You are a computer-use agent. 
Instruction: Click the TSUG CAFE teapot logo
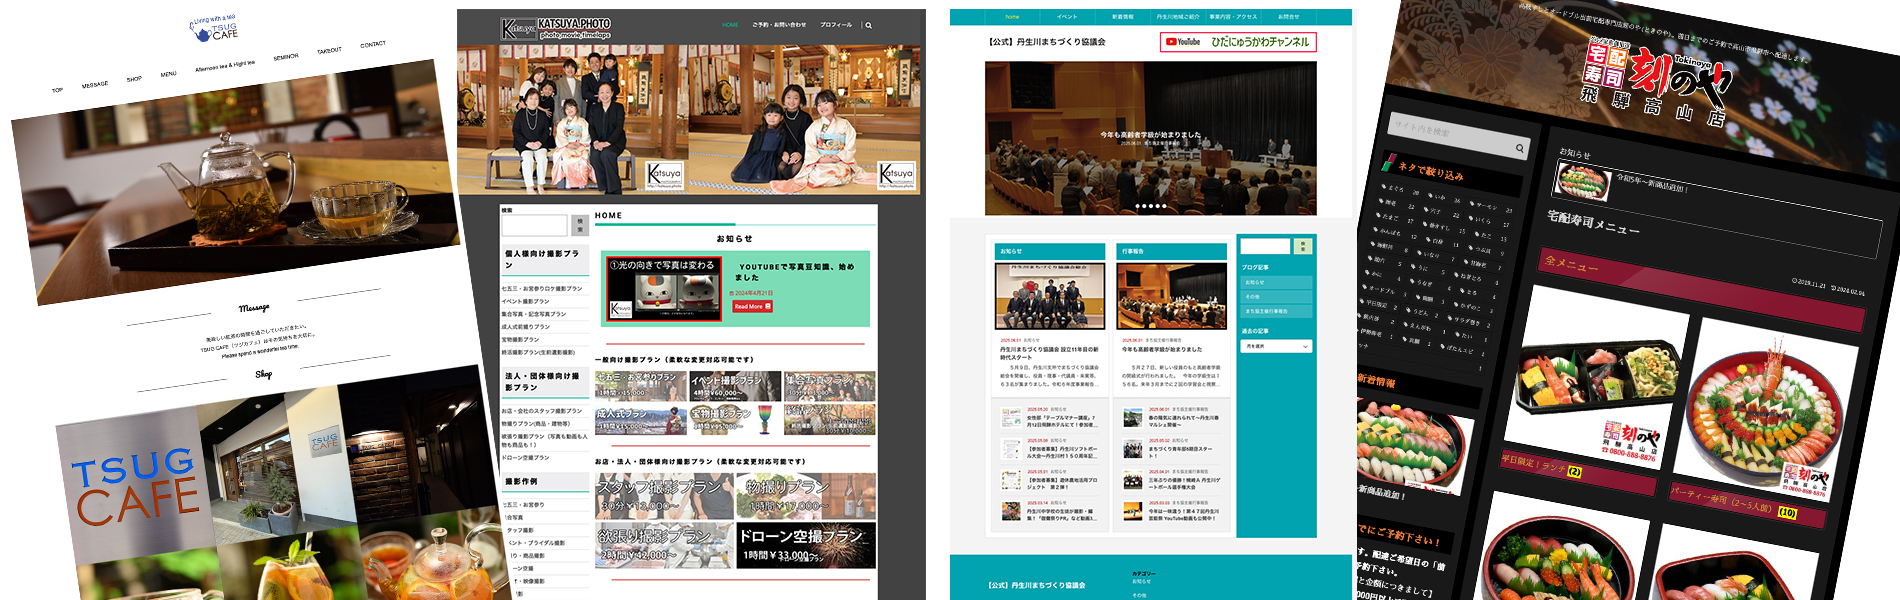coord(214,28)
